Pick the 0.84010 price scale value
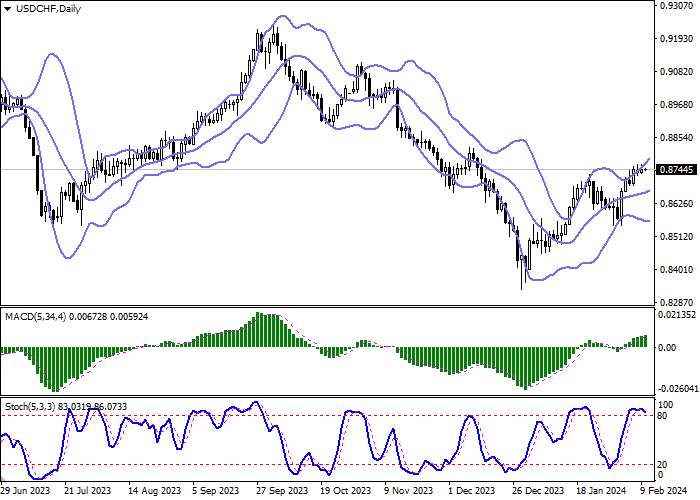 pos(677,269)
